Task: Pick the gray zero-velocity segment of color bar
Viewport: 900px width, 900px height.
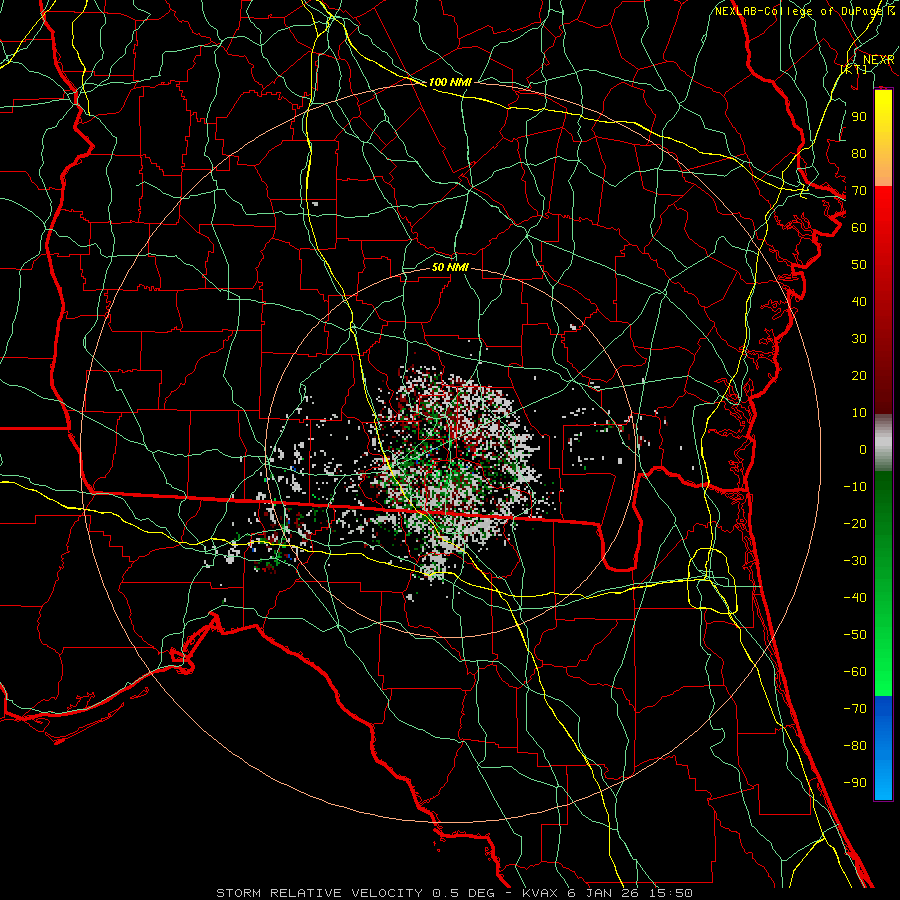Action: tap(883, 443)
